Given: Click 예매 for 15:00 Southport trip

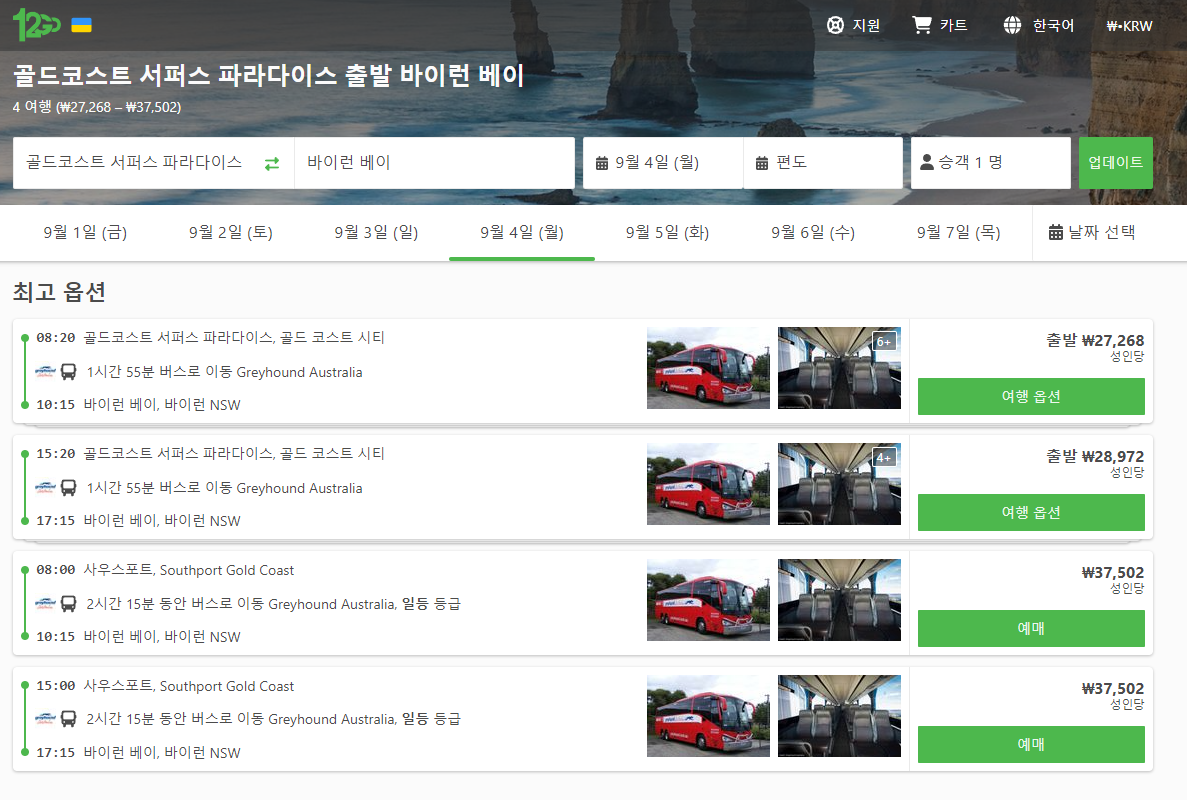Looking at the screenshot, I should (1031, 744).
